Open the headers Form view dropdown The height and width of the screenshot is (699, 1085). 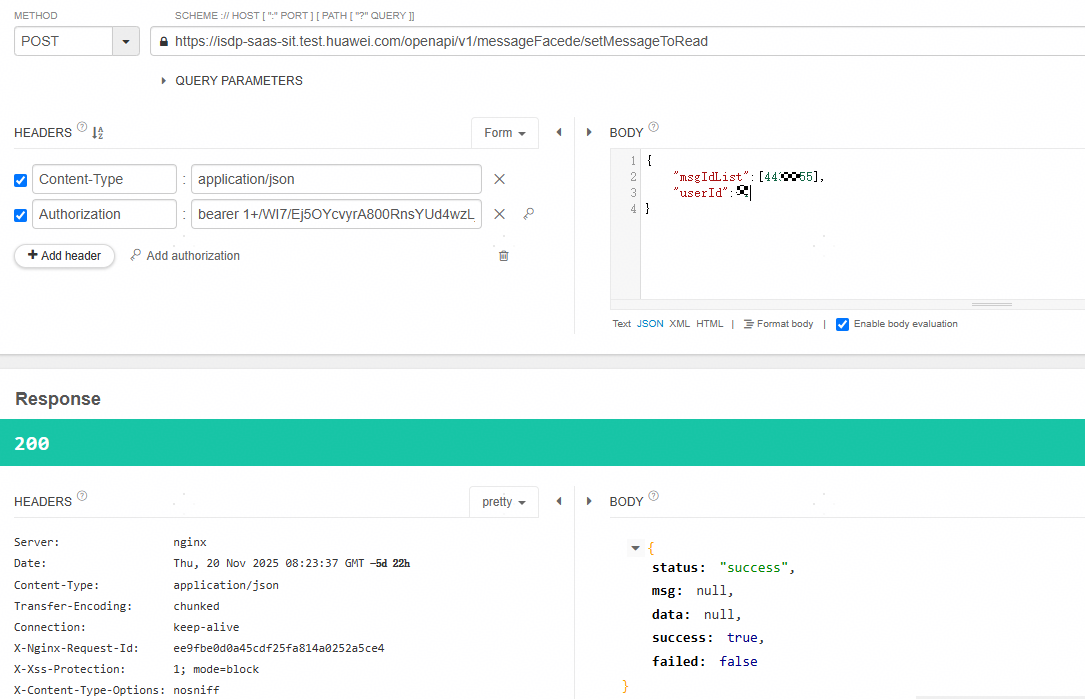tap(504, 133)
